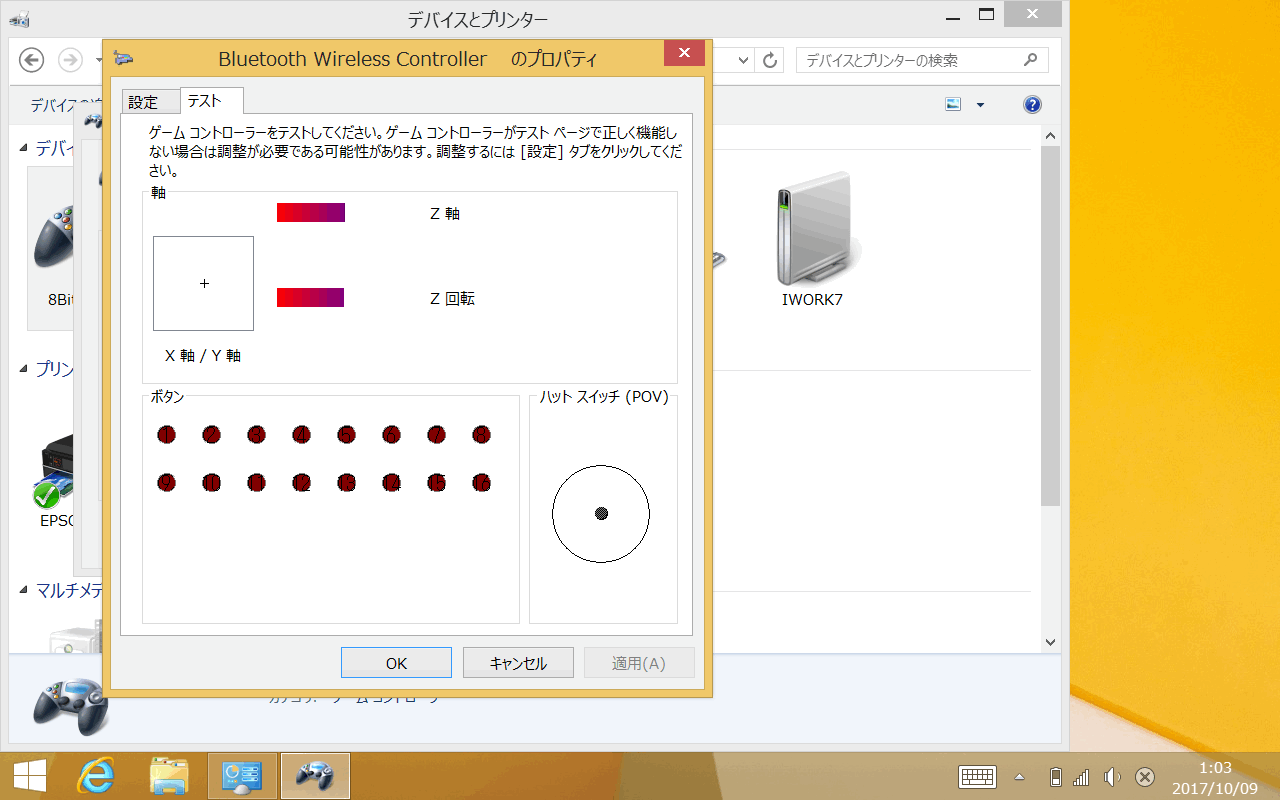Click the touch keyboard icon in system tray
This screenshot has height=800, width=1280.
[x=977, y=777]
